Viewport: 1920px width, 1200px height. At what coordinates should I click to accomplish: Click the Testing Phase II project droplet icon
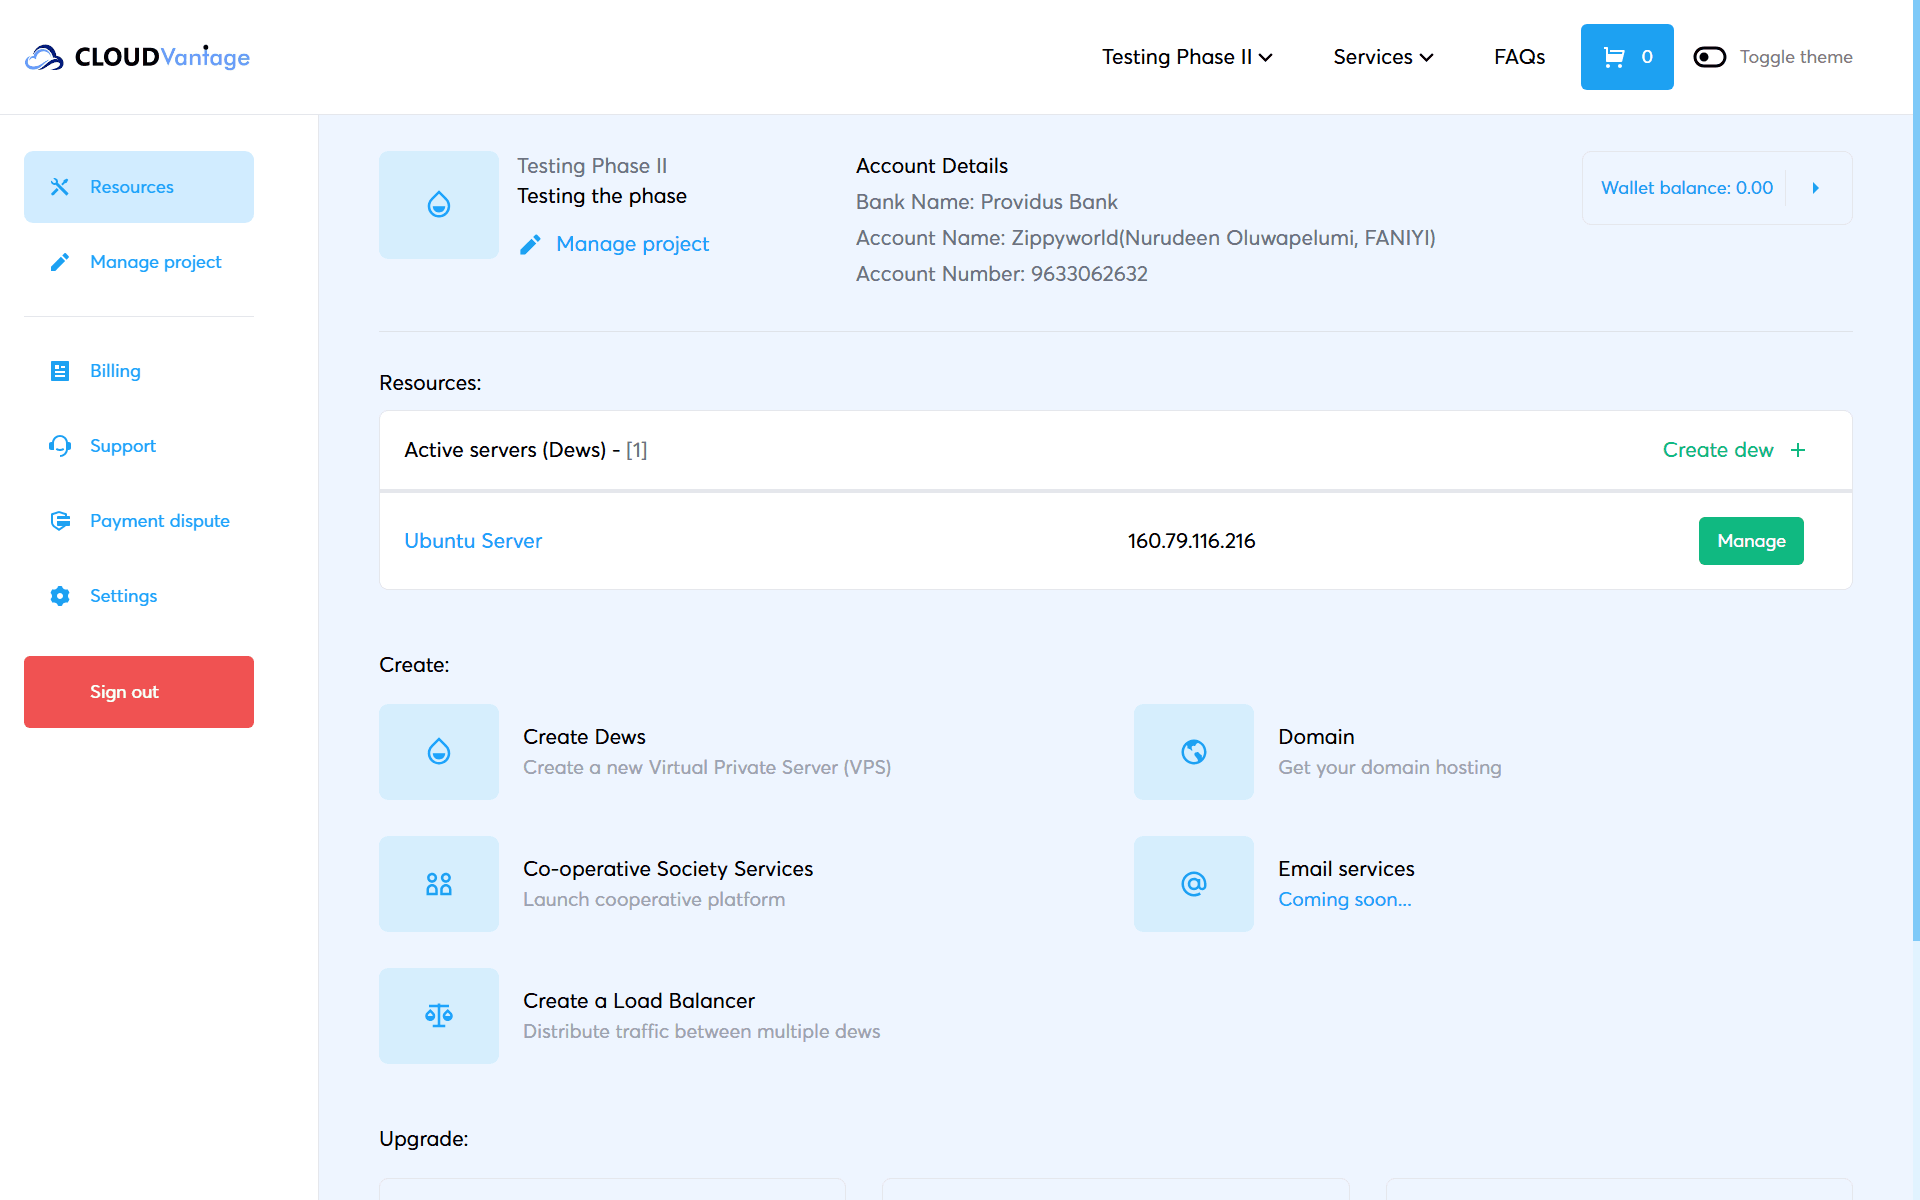[438, 205]
